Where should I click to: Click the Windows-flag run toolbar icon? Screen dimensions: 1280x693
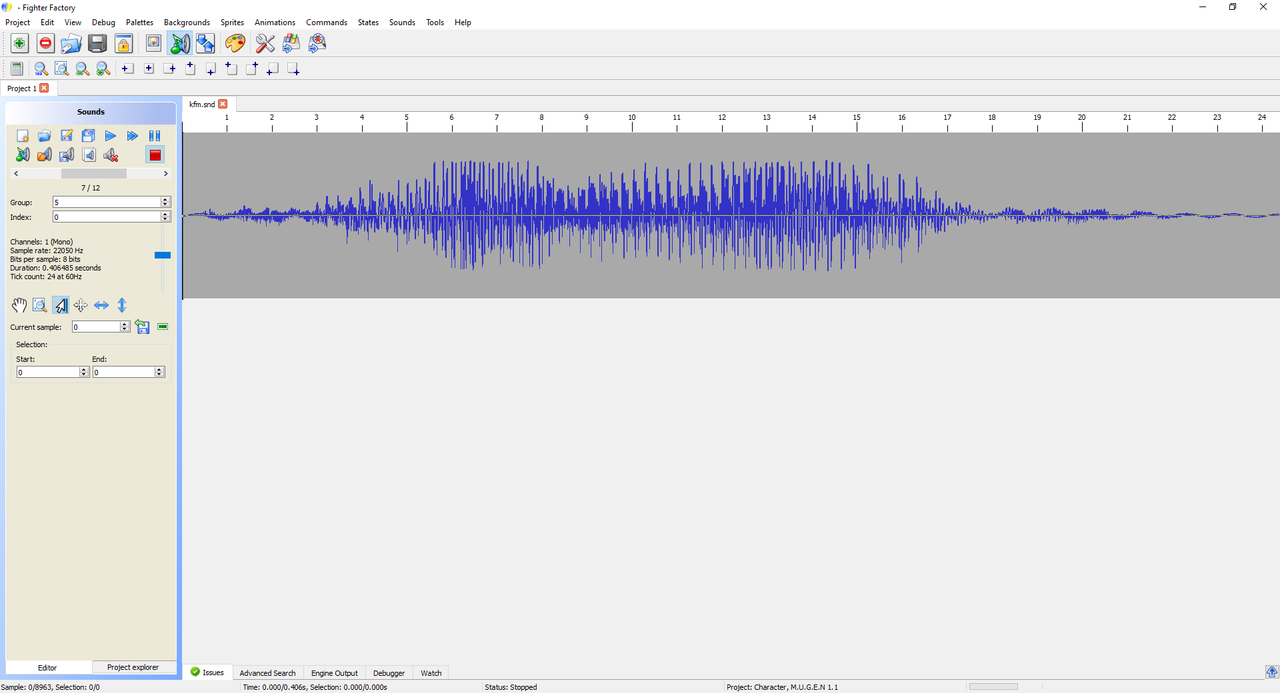coord(291,43)
